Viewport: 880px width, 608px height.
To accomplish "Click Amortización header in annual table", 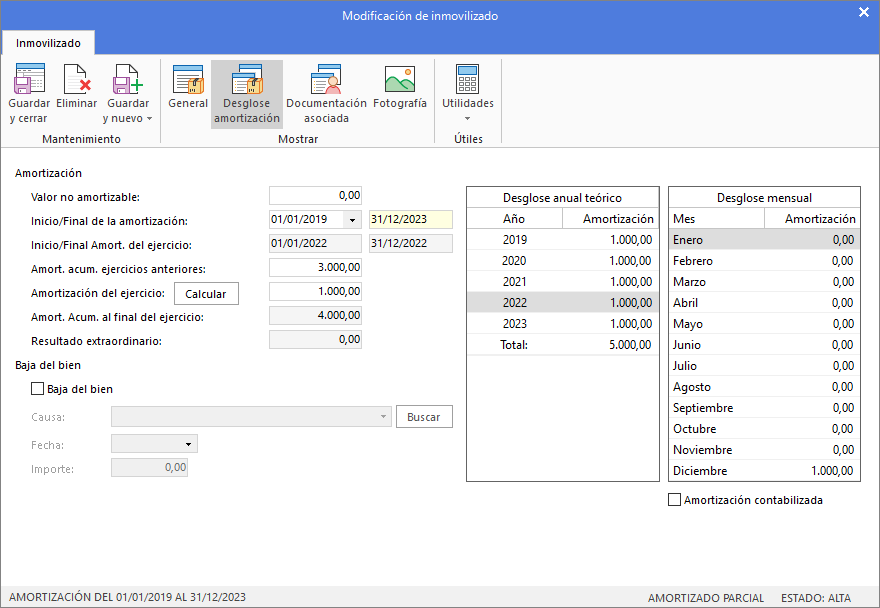I will [x=611, y=218].
